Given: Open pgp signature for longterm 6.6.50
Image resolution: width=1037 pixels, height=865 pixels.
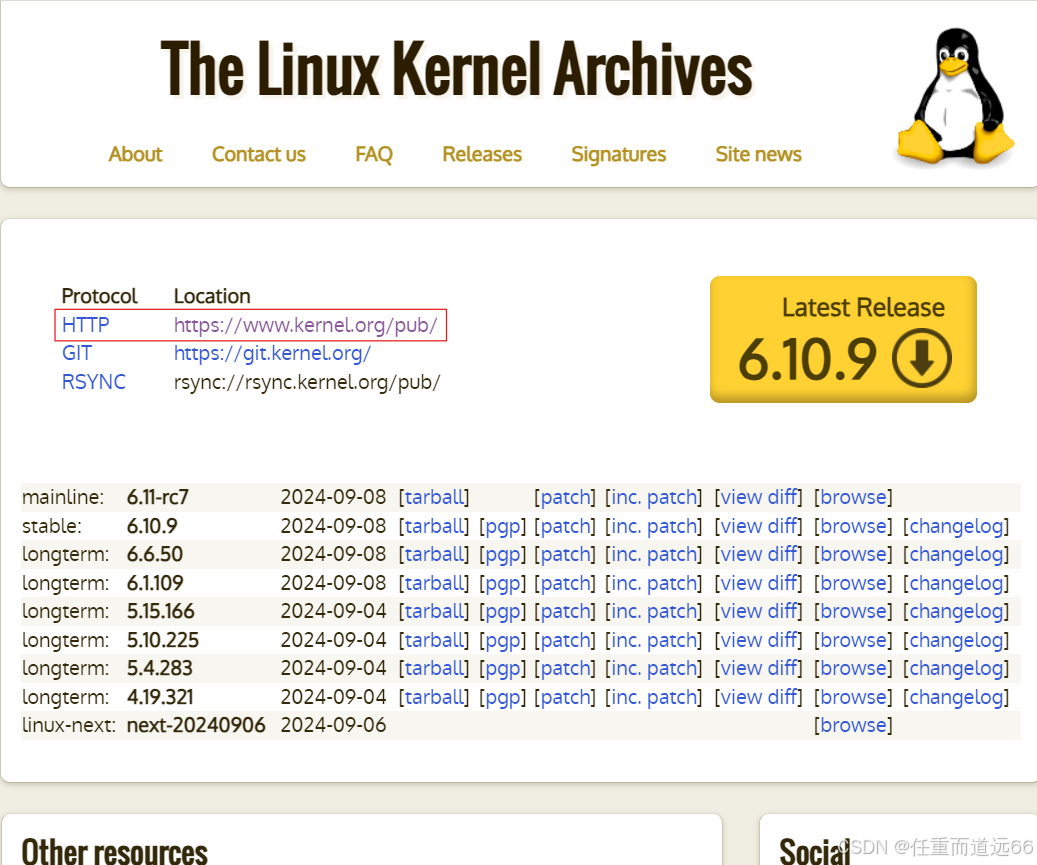Looking at the screenshot, I should click(x=503, y=554).
